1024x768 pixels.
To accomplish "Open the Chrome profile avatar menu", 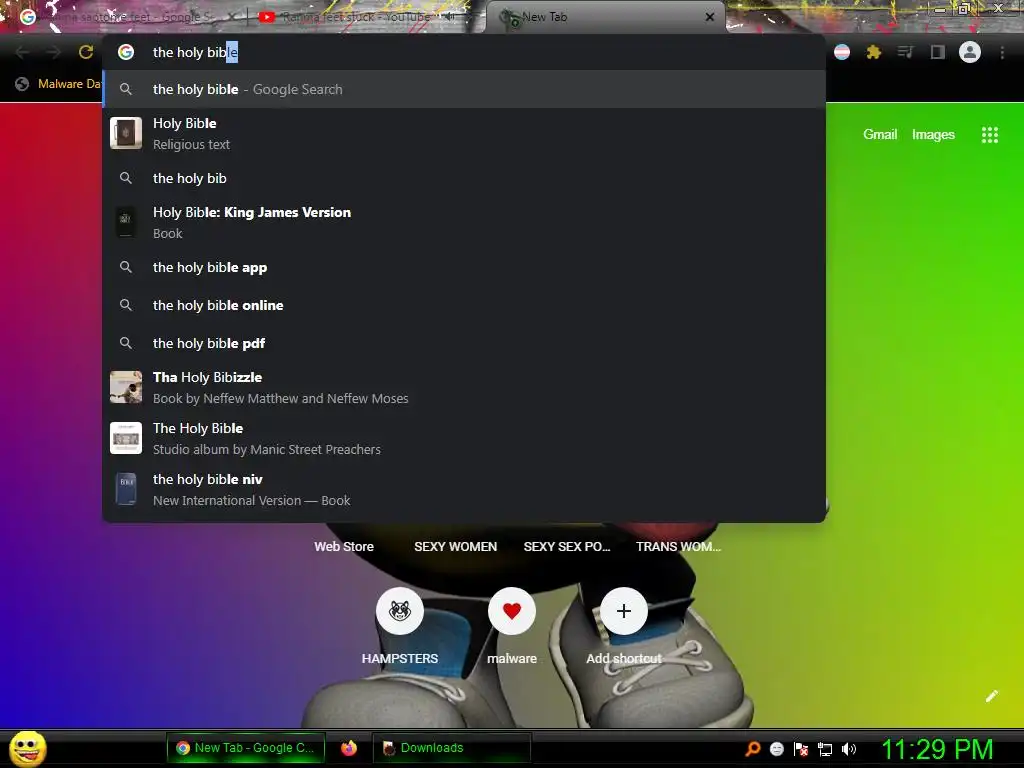I will coord(970,52).
